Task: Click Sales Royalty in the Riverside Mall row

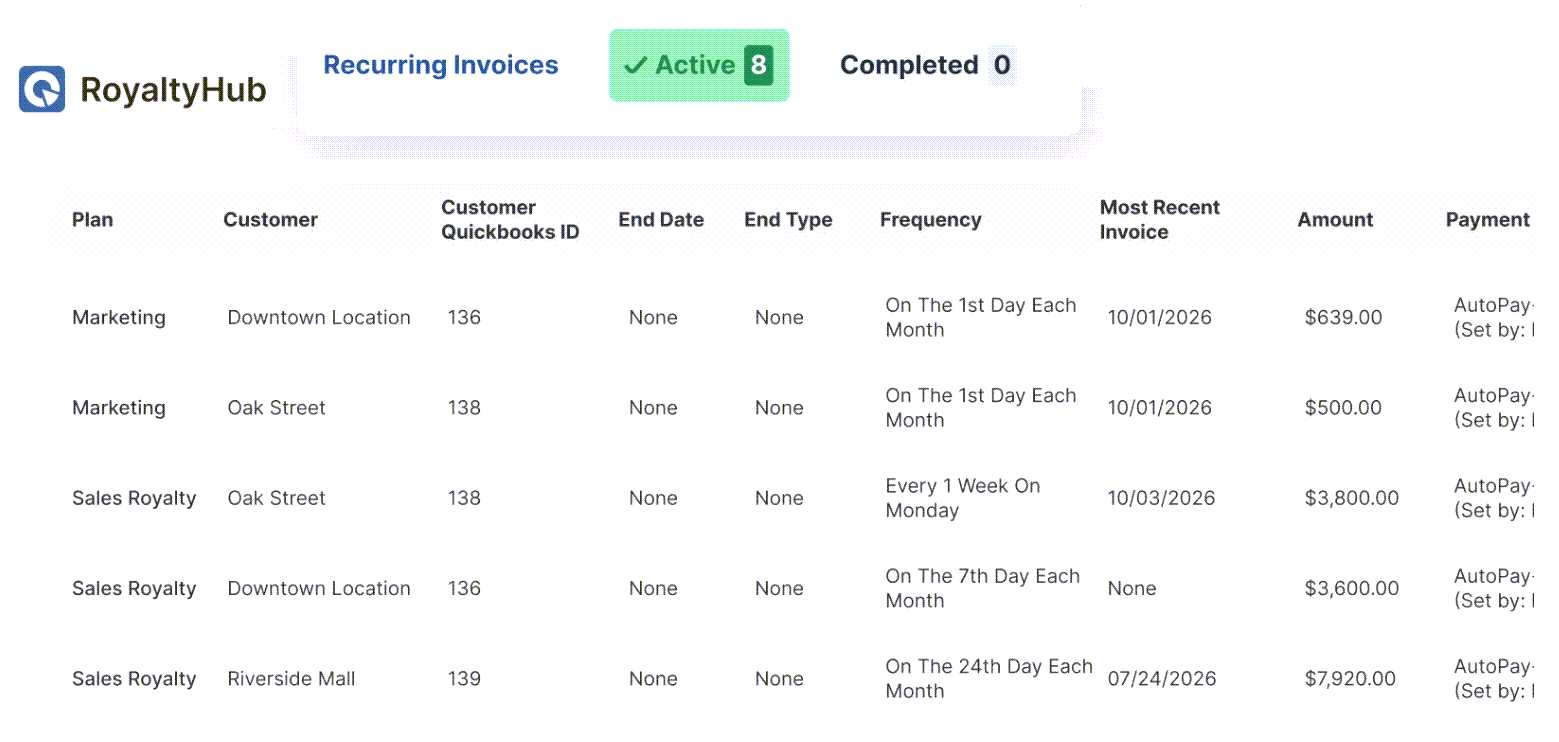Action: [134, 679]
